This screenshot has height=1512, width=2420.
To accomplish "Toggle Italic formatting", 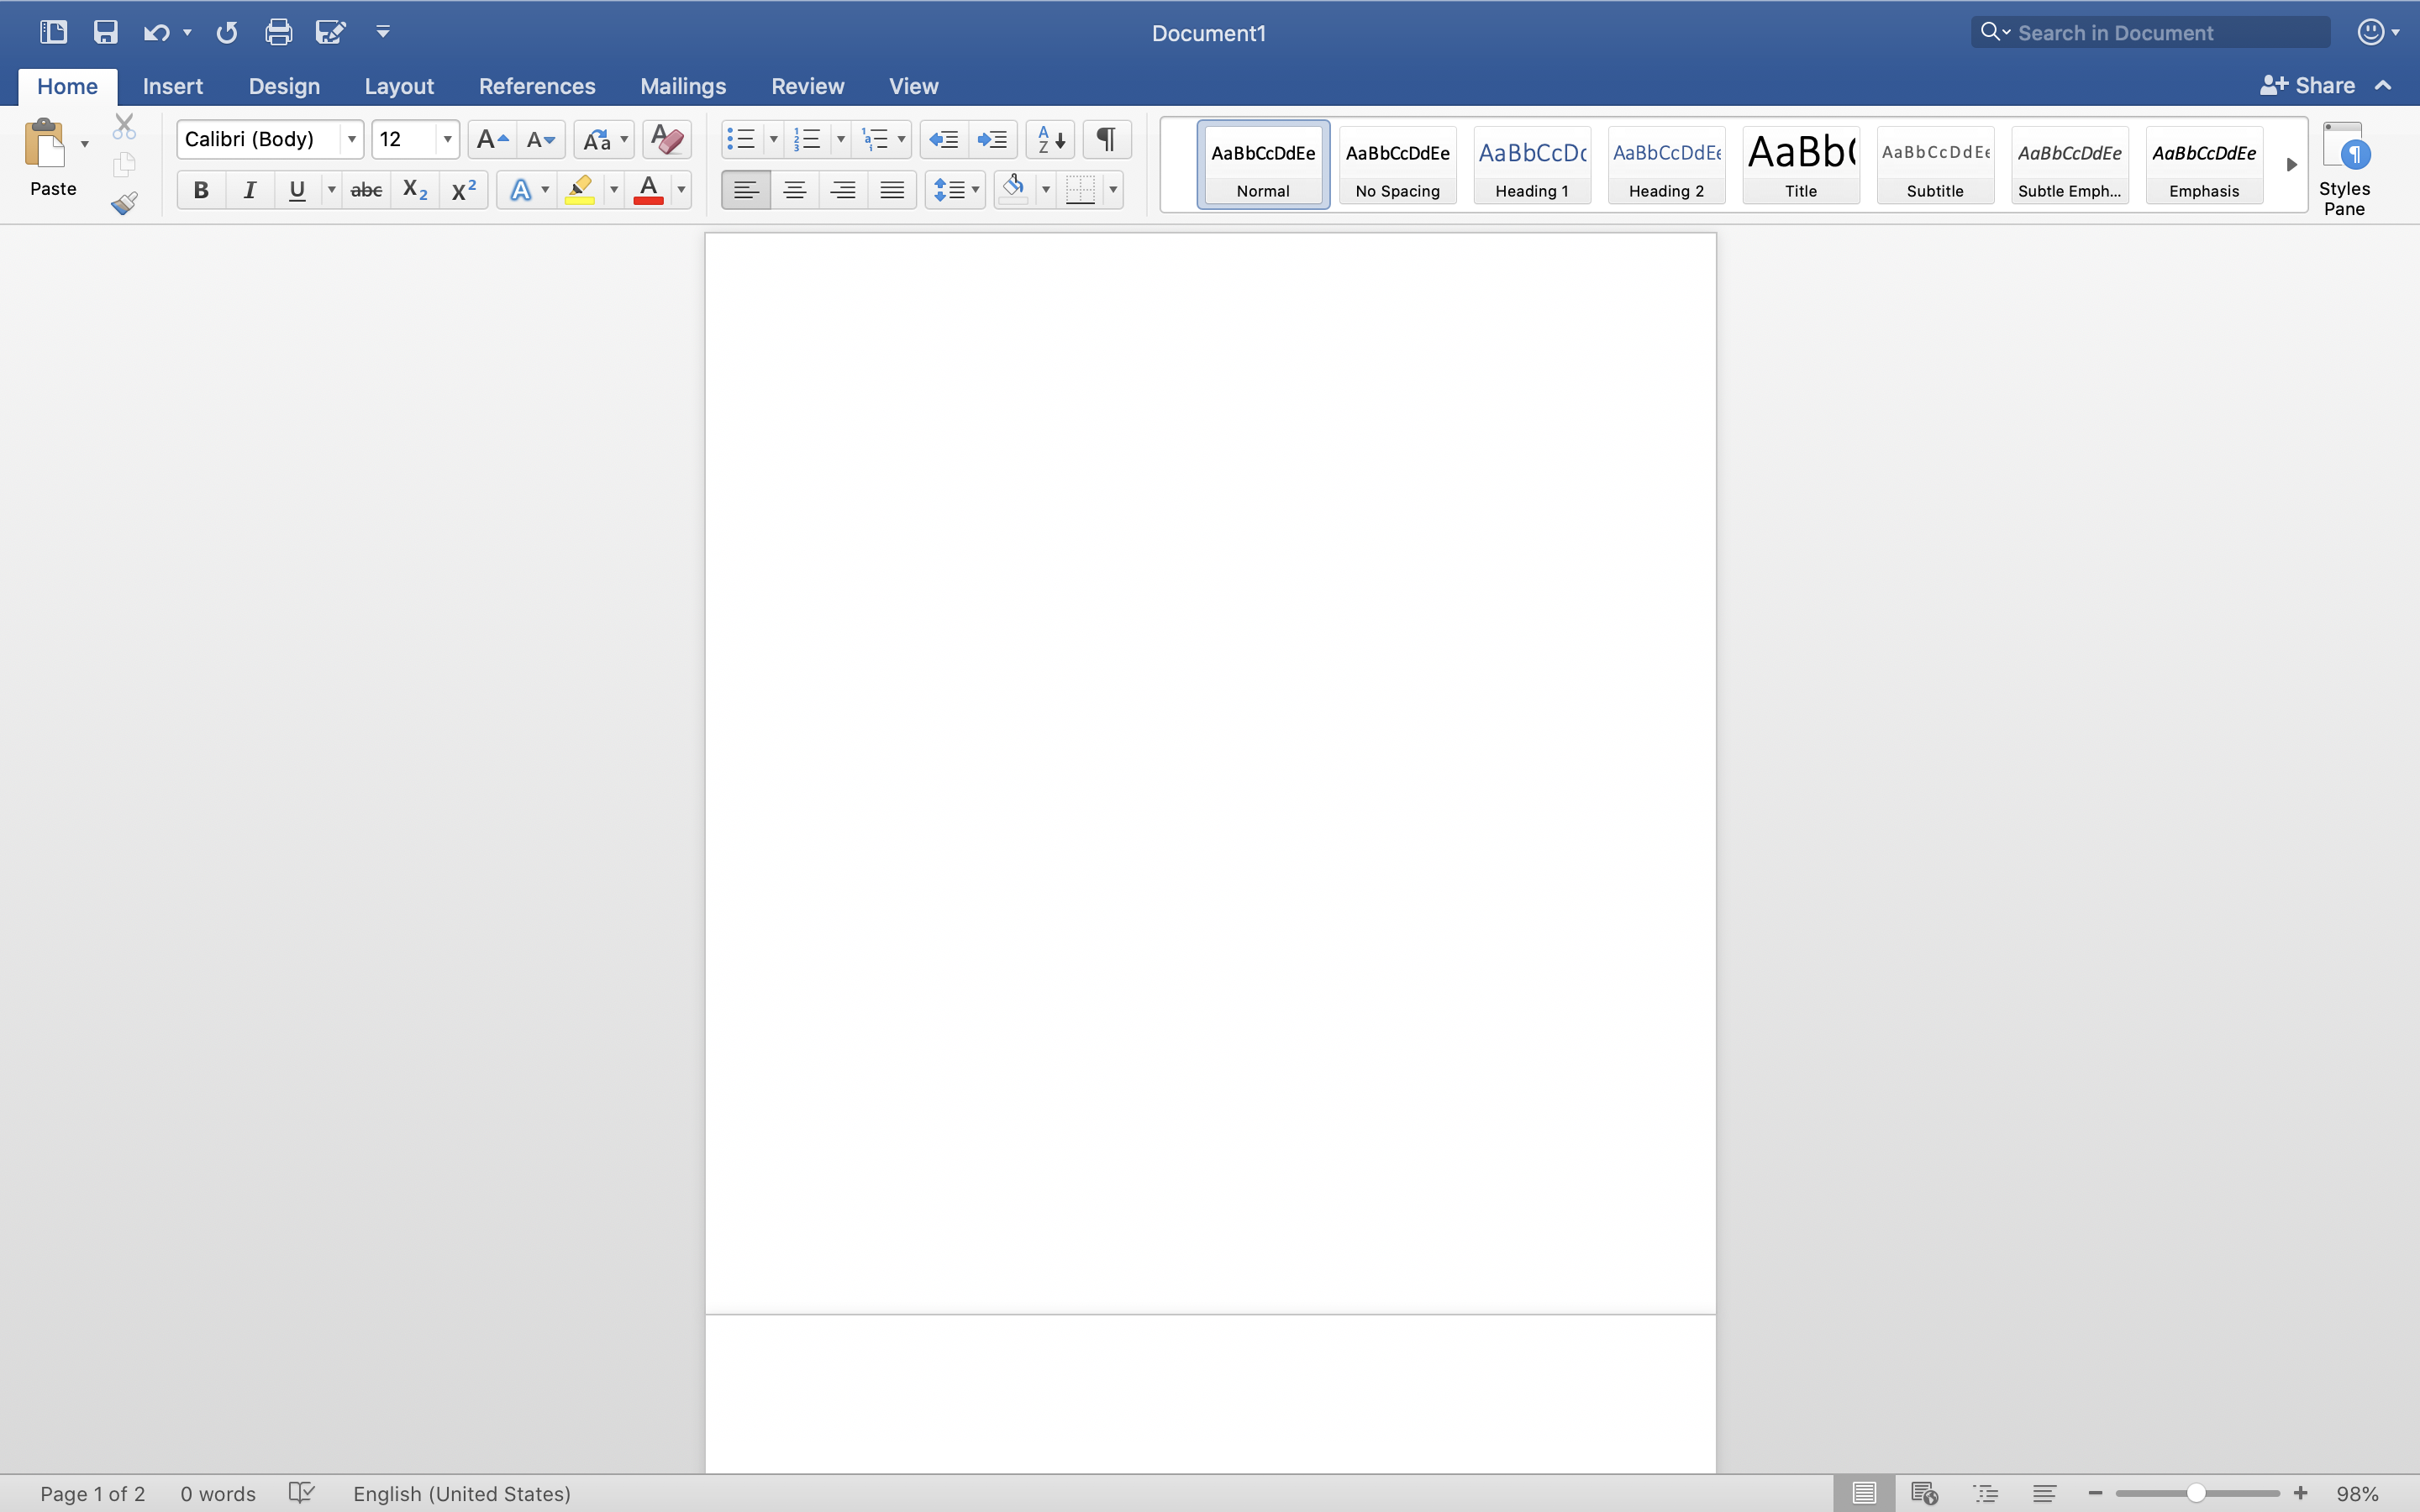I will point(250,189).
